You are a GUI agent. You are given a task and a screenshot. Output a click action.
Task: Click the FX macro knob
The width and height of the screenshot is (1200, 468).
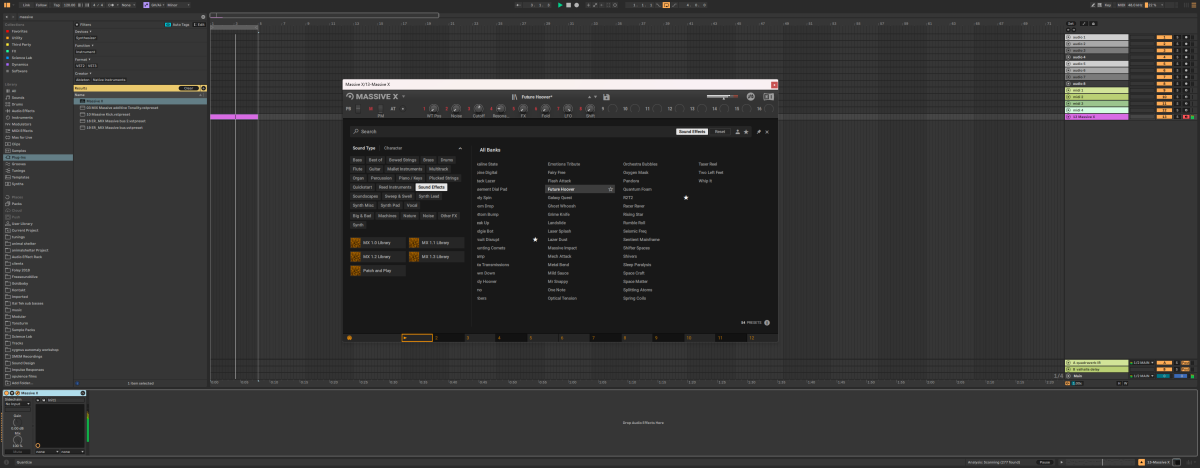tap(523, 108)
